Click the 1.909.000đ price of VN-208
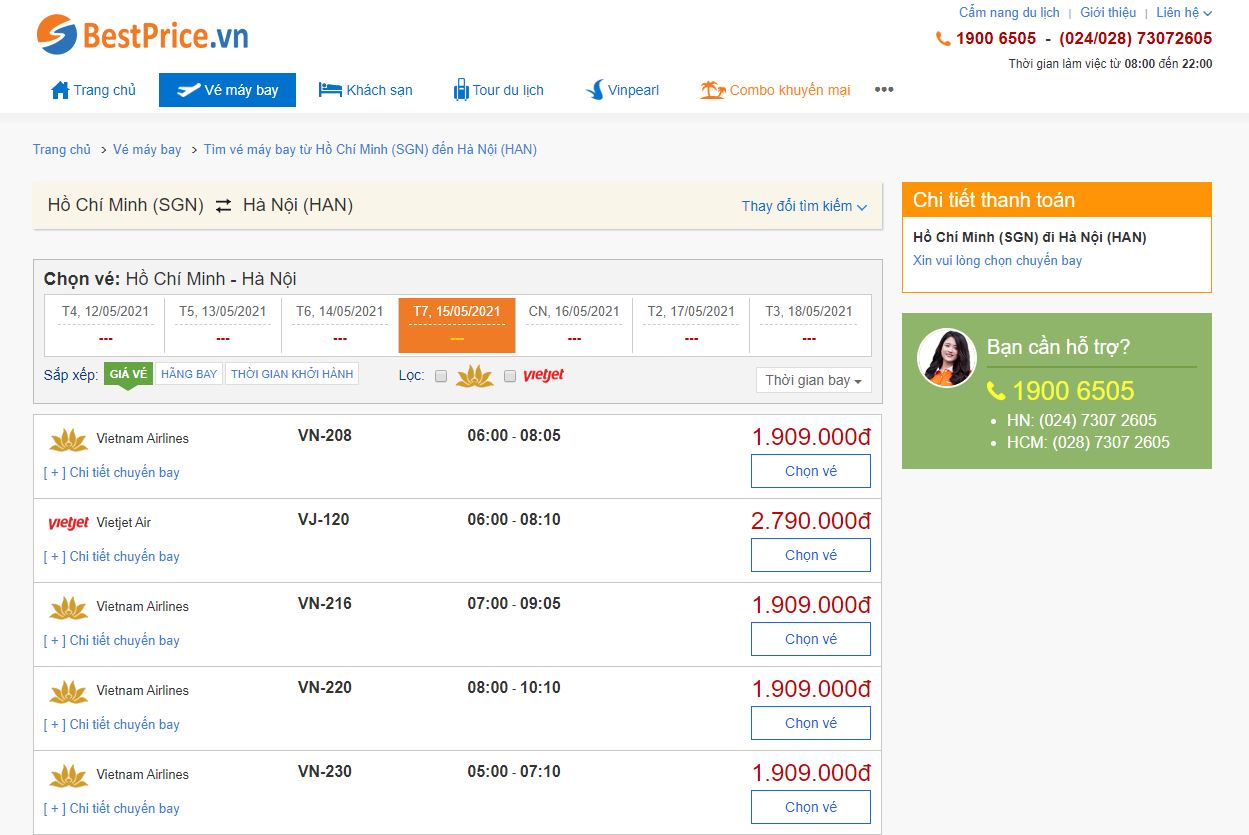 [812, 437]
